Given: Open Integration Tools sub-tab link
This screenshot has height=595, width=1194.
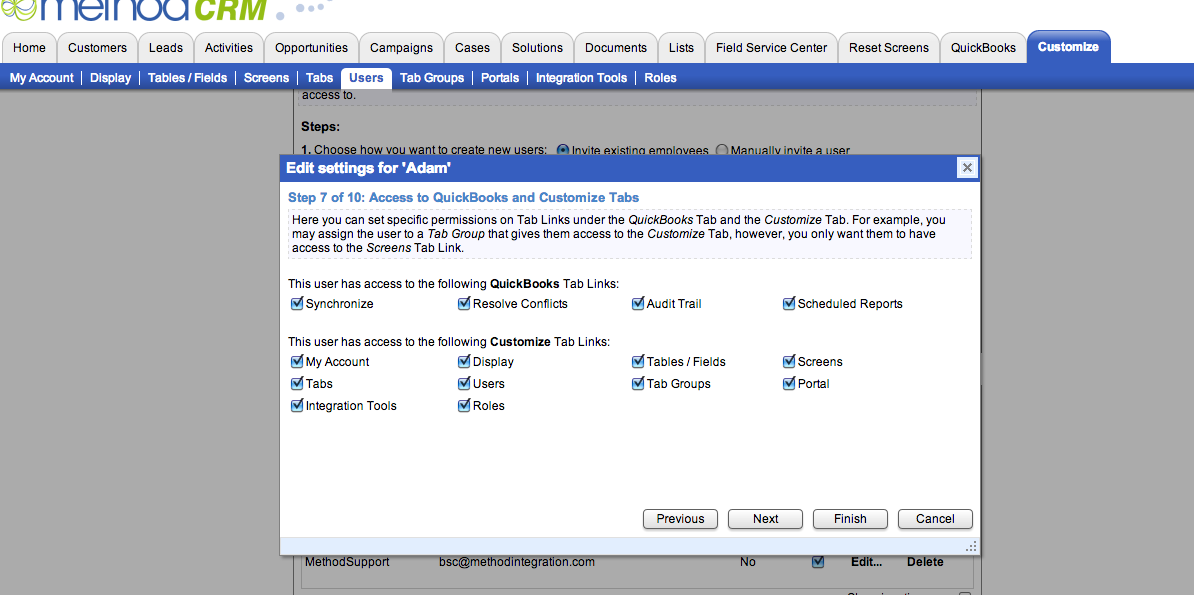Looking at the screenshot, I should click(x=582, y=78).
